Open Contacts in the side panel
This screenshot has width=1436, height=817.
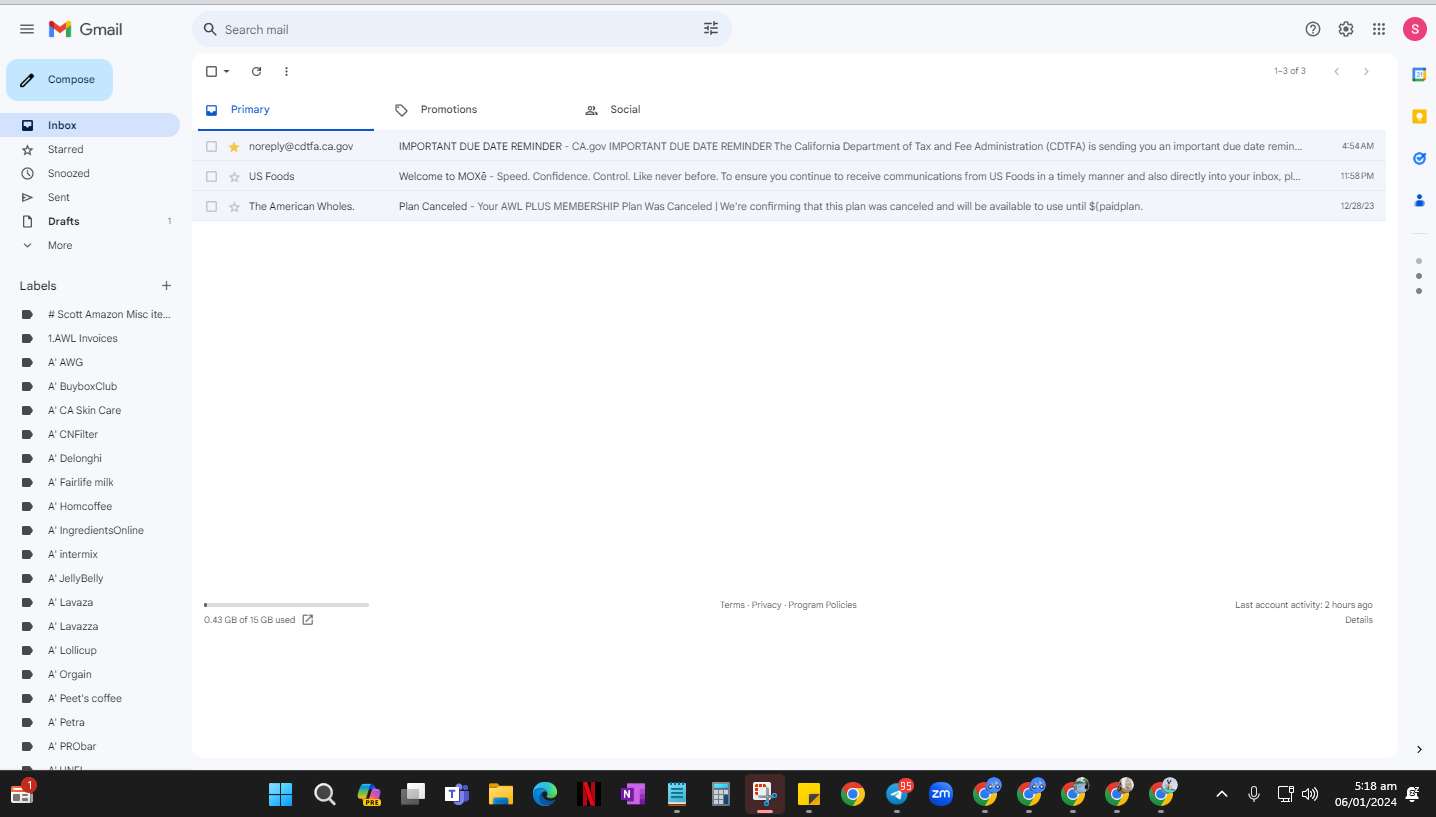1418,200
